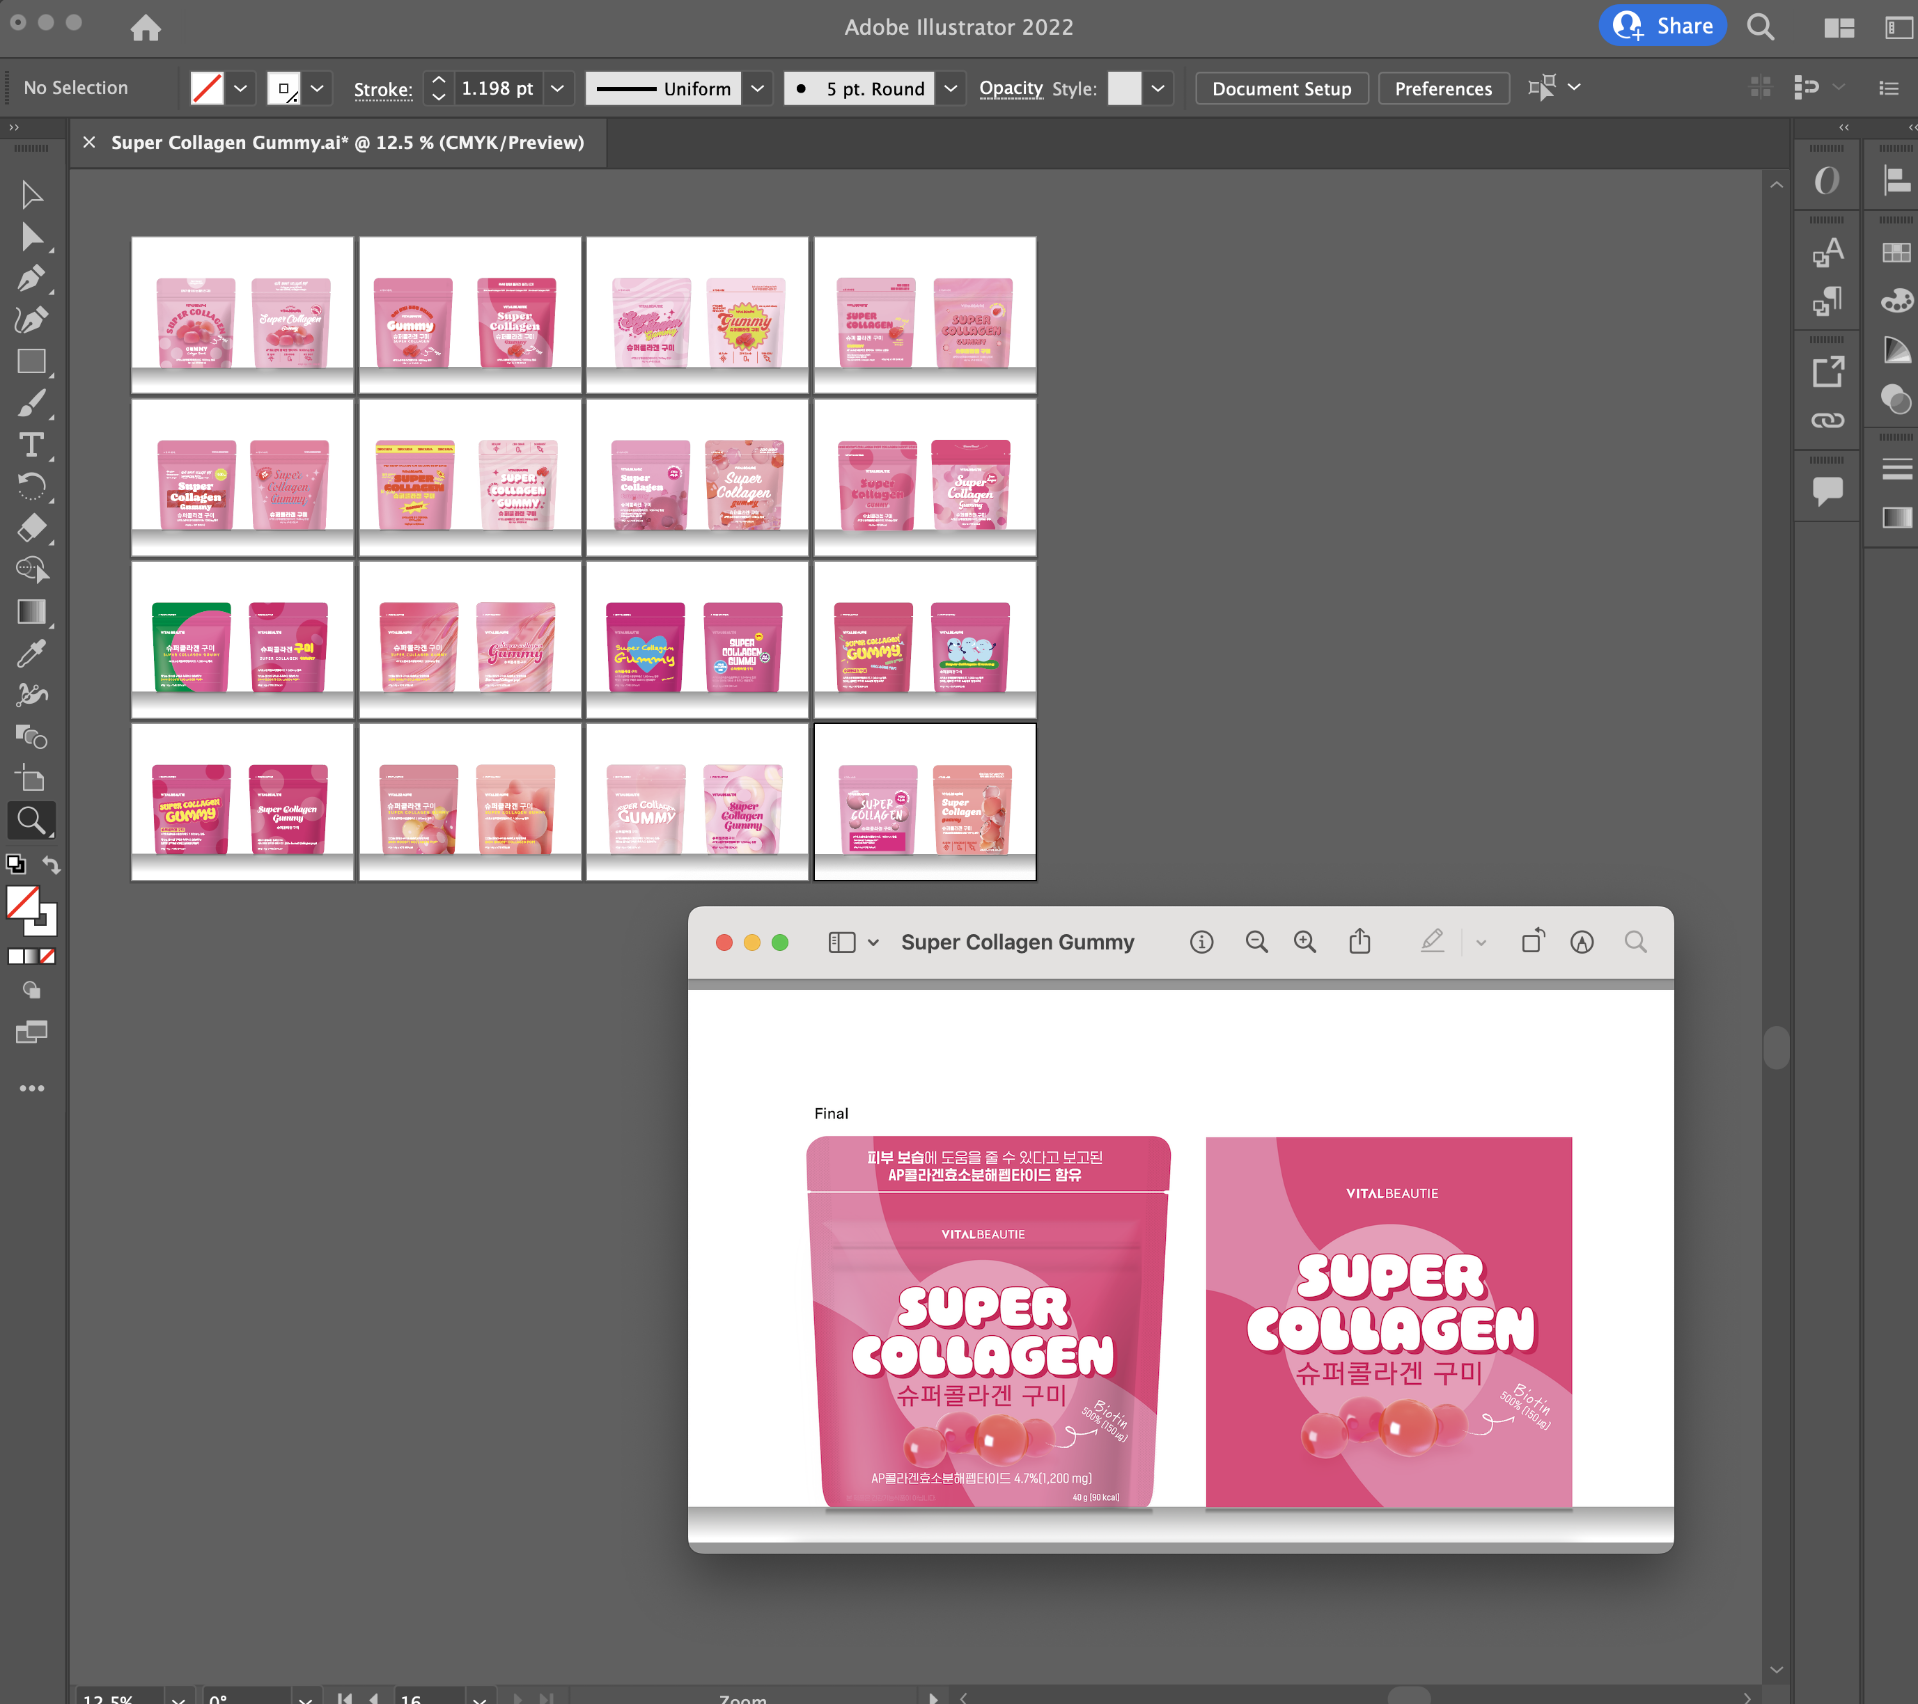1918x1704 pixels.
Task: Open Preferences button
Action: pyautogui.click(x=1443, y=88)
